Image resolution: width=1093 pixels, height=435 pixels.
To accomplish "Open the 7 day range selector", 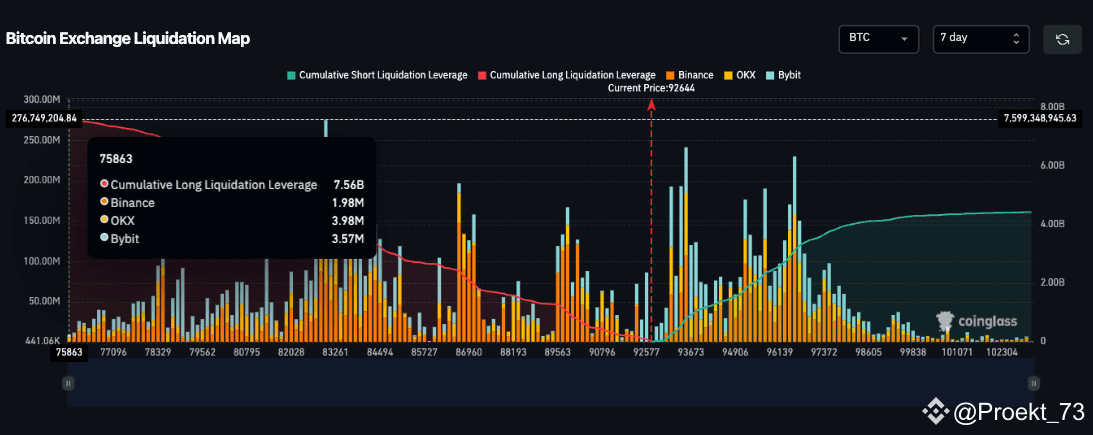I will click(x=981, y=39).
